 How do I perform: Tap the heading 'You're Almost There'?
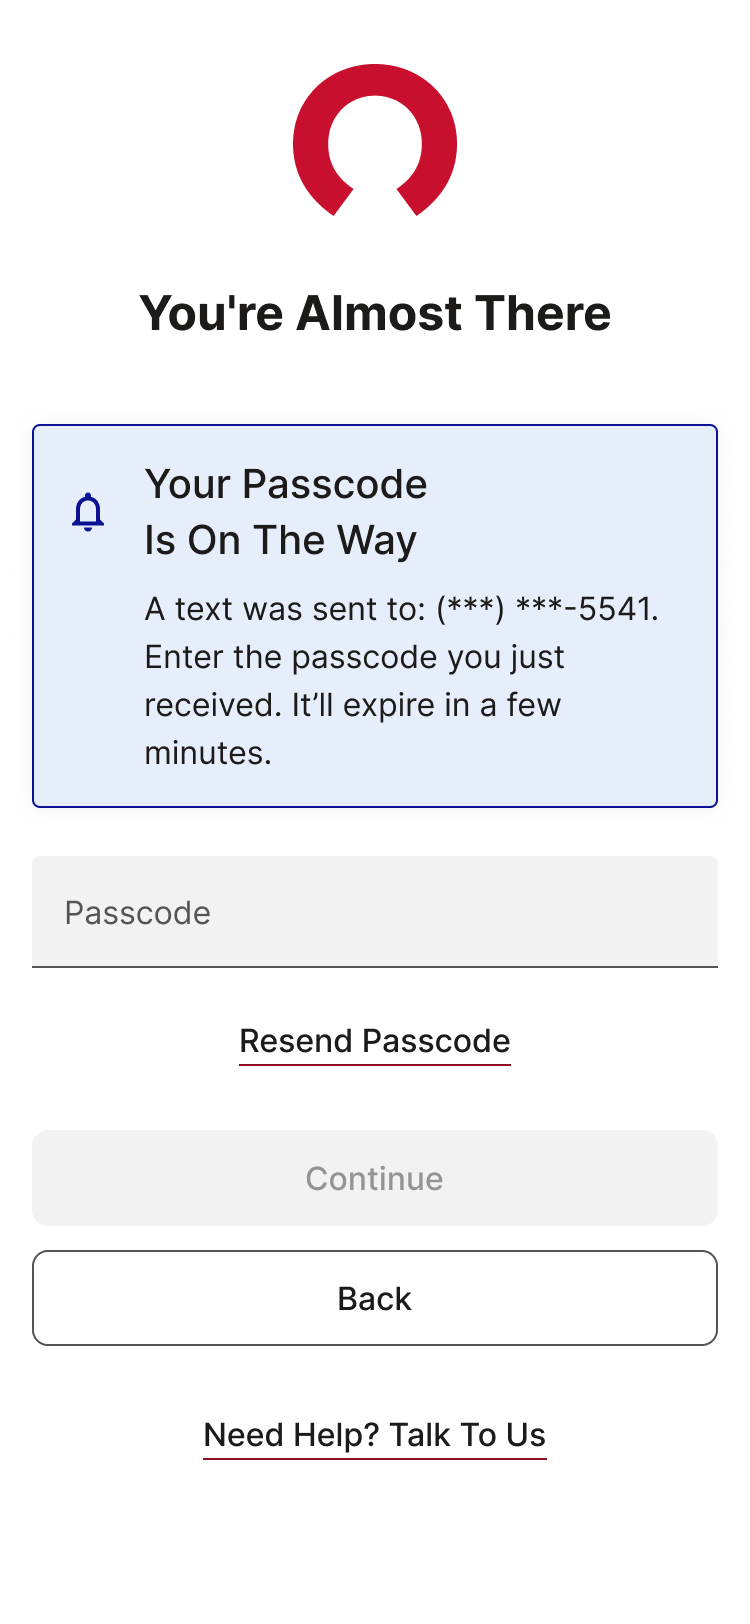coord(374,313)
